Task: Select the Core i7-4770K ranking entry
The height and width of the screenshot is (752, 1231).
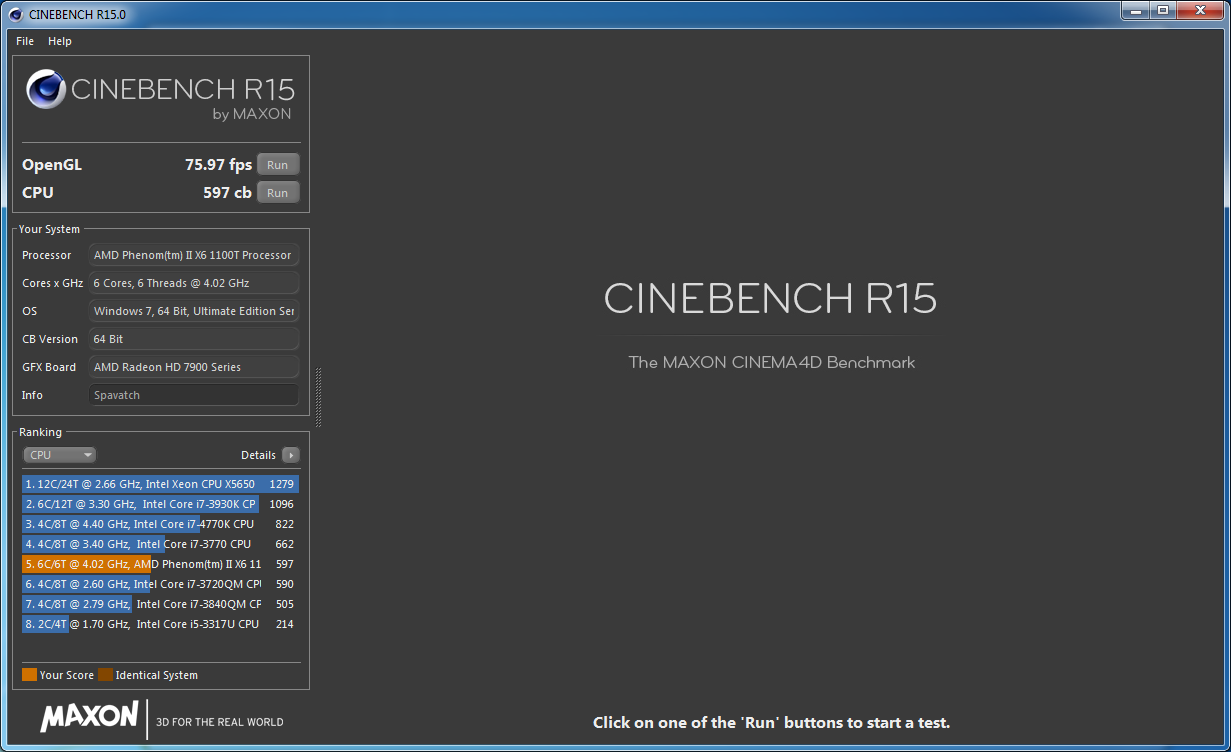Action: 160,524
